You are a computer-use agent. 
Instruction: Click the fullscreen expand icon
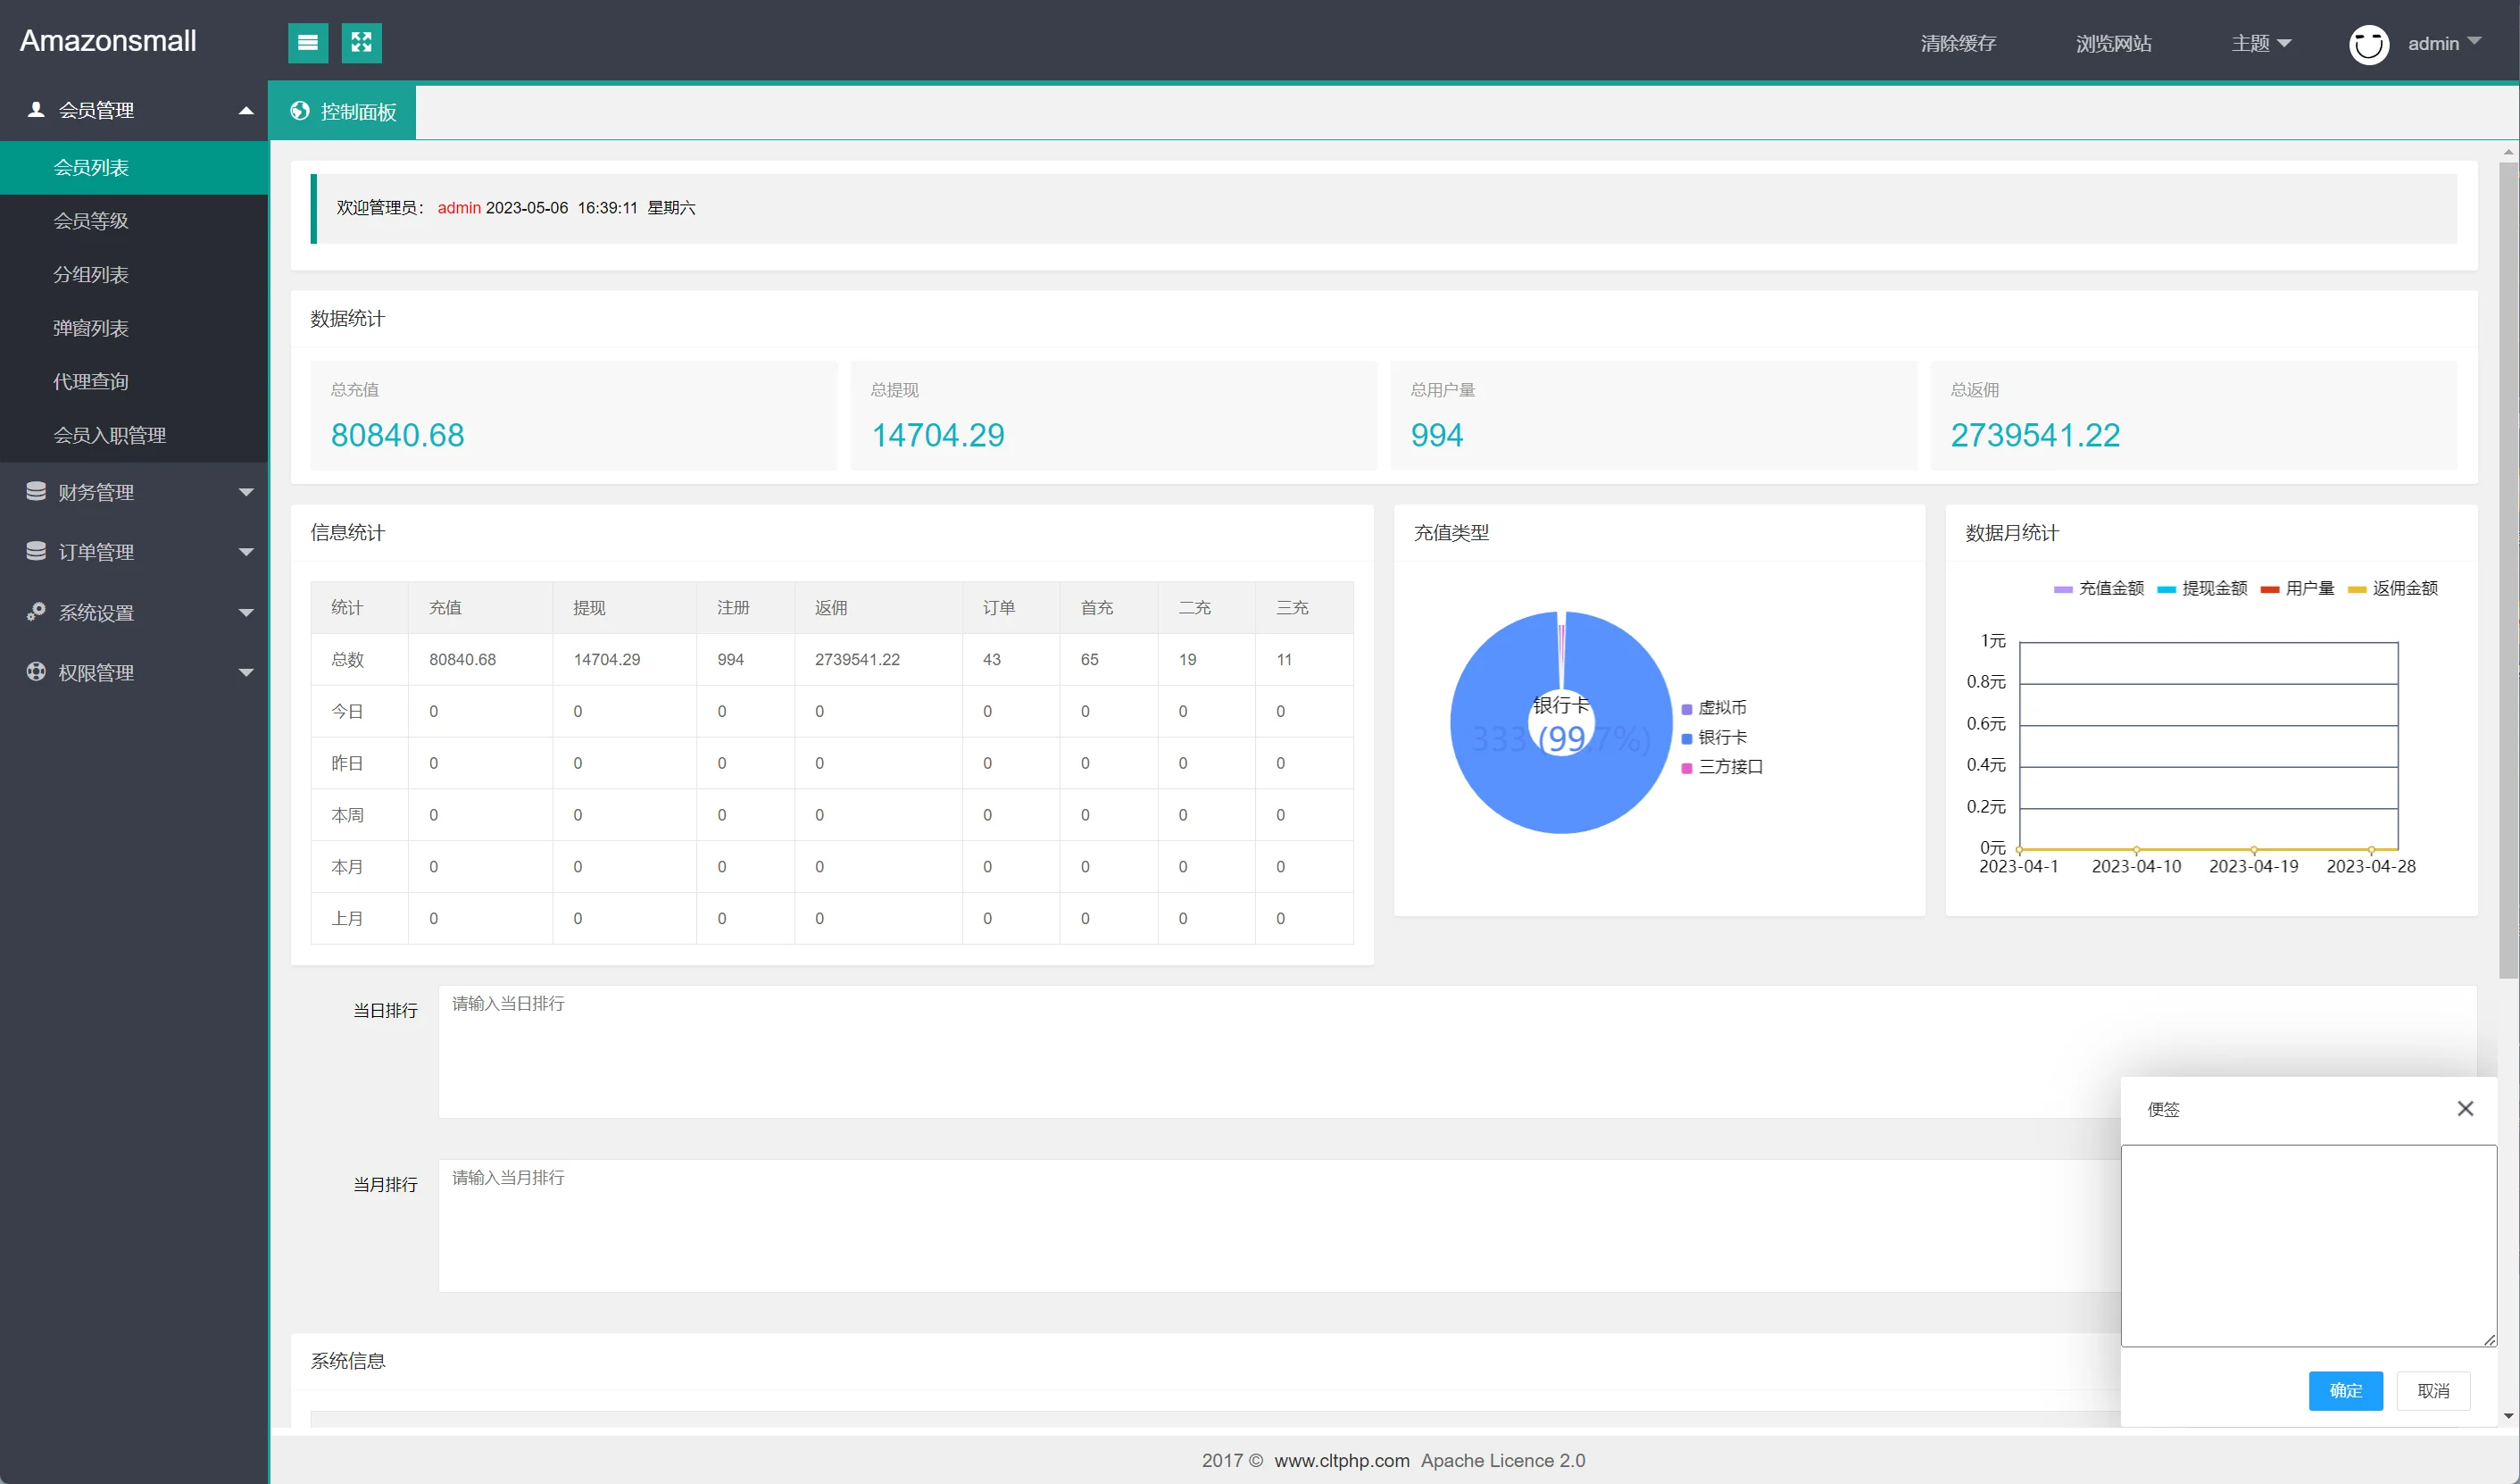(361, 43)
